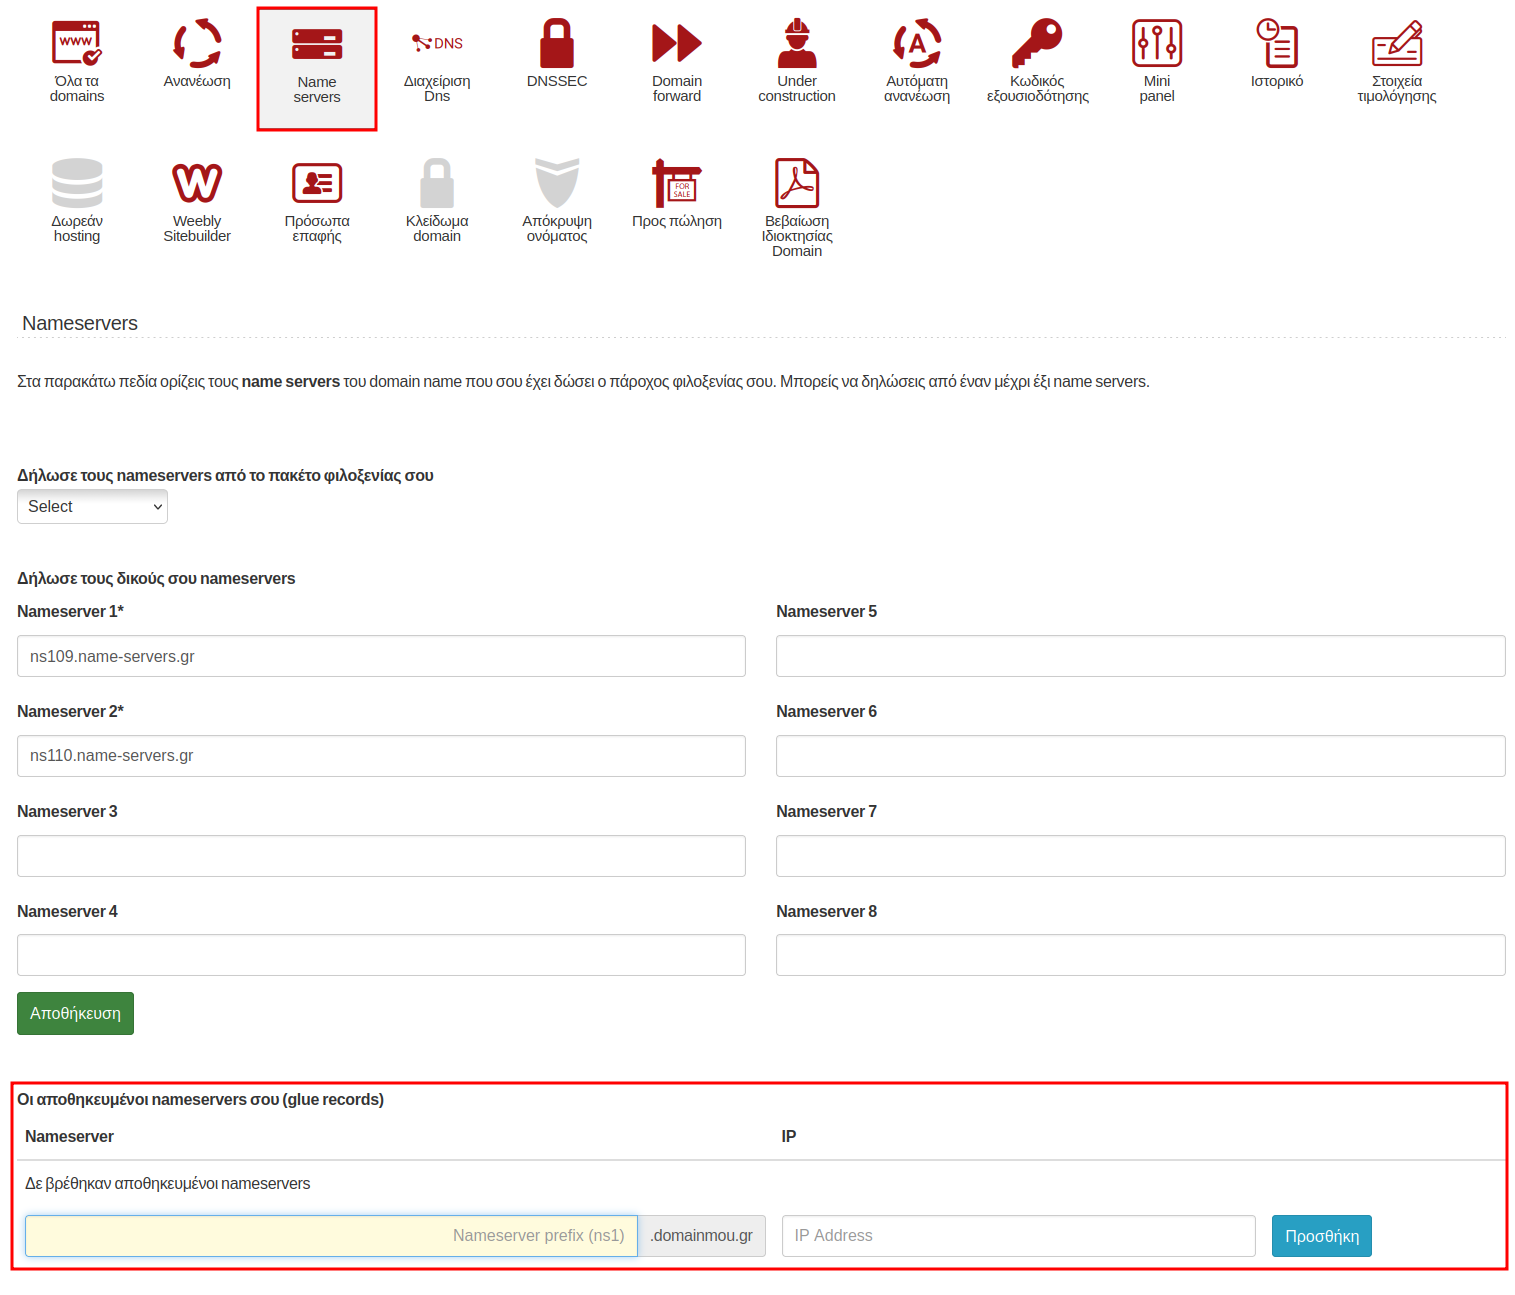
Task: Select the Αυτόματη ανανέωση icon
Action: click(x=917, y=43)
